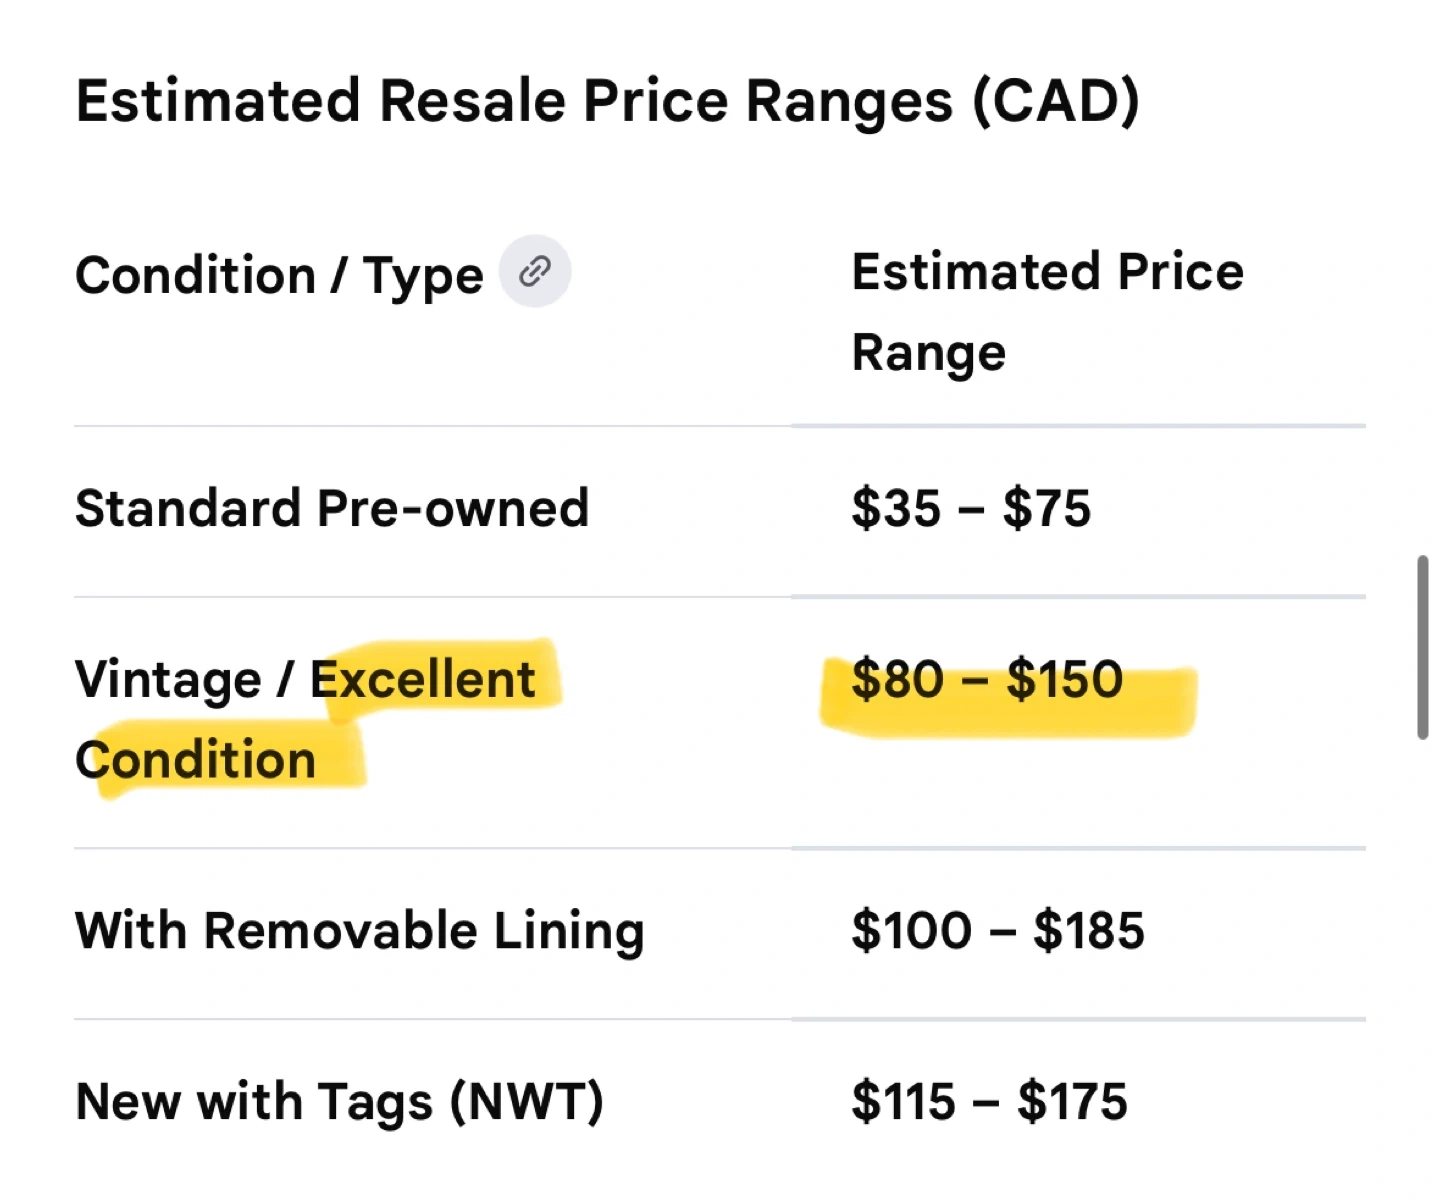The image size is (1440, 1201).
Task: Click the New with Tags (NWT) label
Action: 339,1102
